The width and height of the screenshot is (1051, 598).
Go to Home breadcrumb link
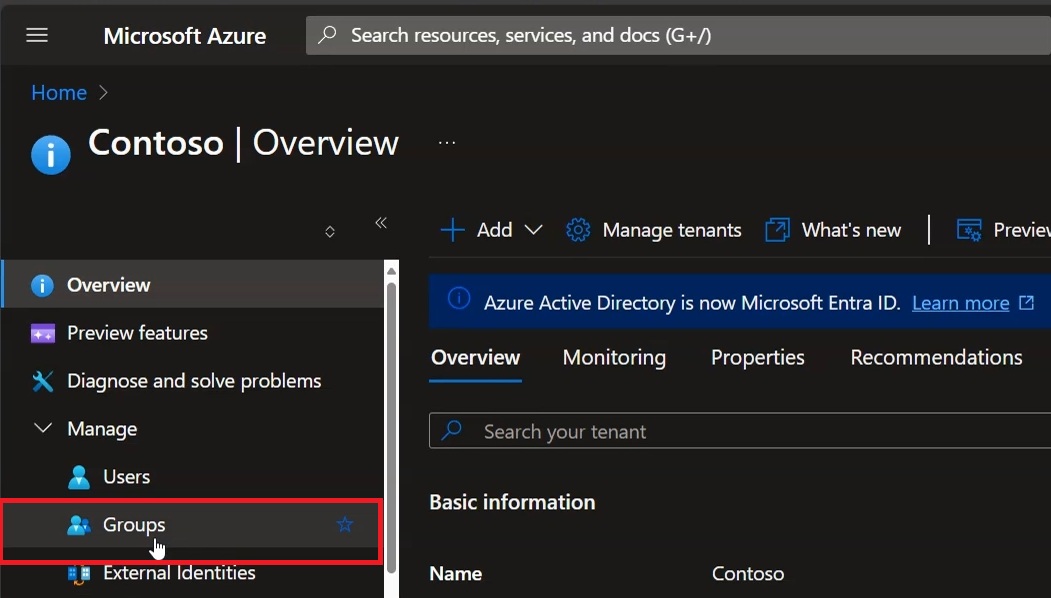click(59, 93)
